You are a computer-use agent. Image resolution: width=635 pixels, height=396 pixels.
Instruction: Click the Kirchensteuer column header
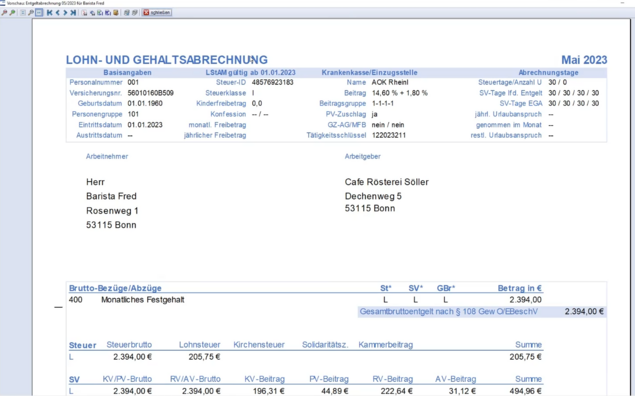259,345
